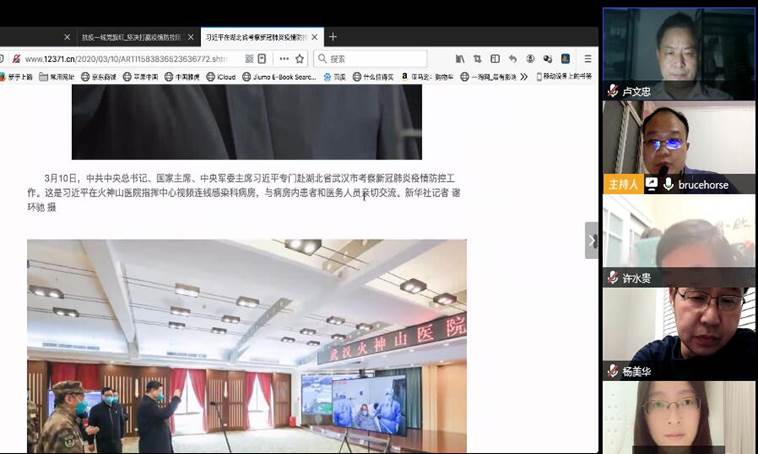Screen dimensions: 758x454
Task: Toggle reader view in the address bar
Action: coord(260,59)
